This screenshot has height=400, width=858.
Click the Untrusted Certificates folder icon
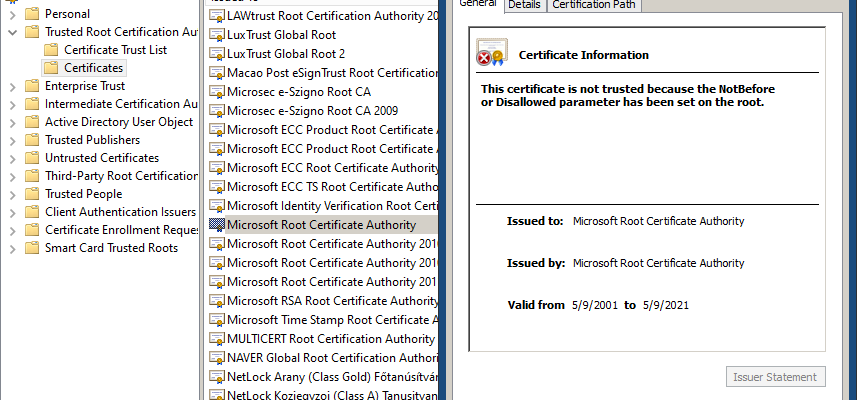33,158
